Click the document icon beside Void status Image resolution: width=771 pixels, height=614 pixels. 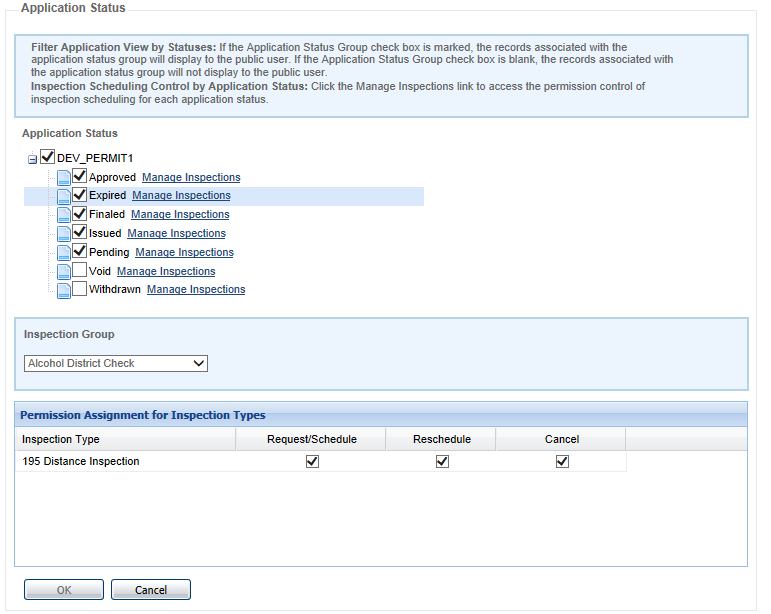64,271
